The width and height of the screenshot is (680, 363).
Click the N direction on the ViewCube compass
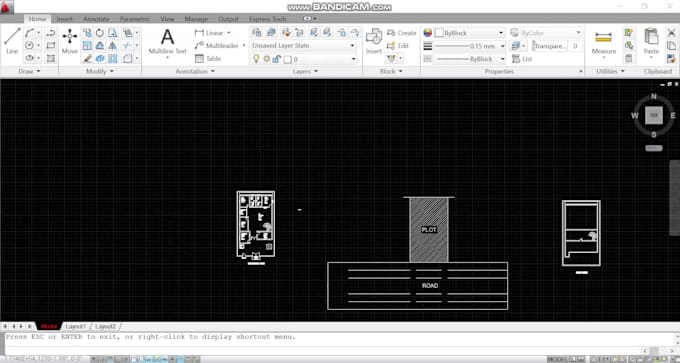pos(654,96)
